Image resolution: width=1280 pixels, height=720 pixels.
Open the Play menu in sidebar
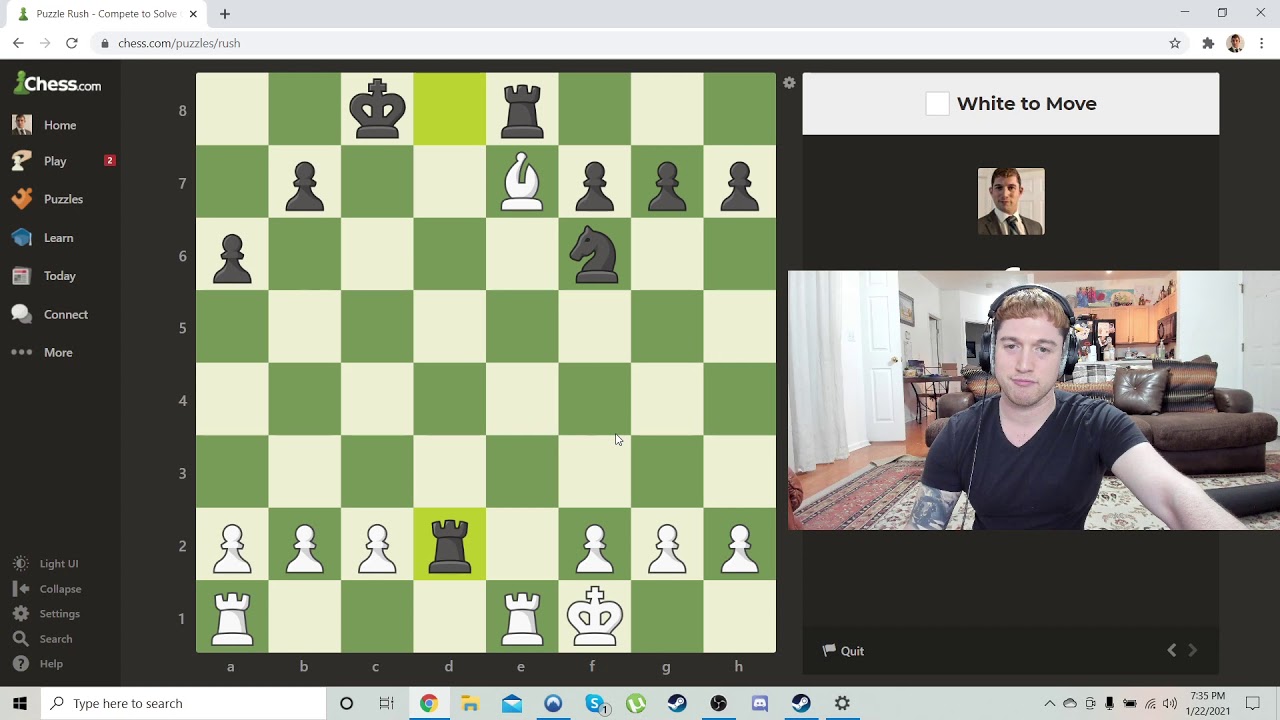click(x=55, y=161)
